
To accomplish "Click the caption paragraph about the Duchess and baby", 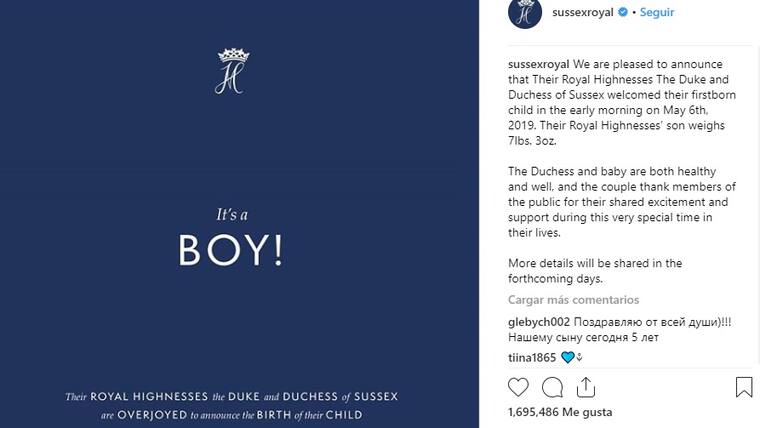I will point(621,202).
